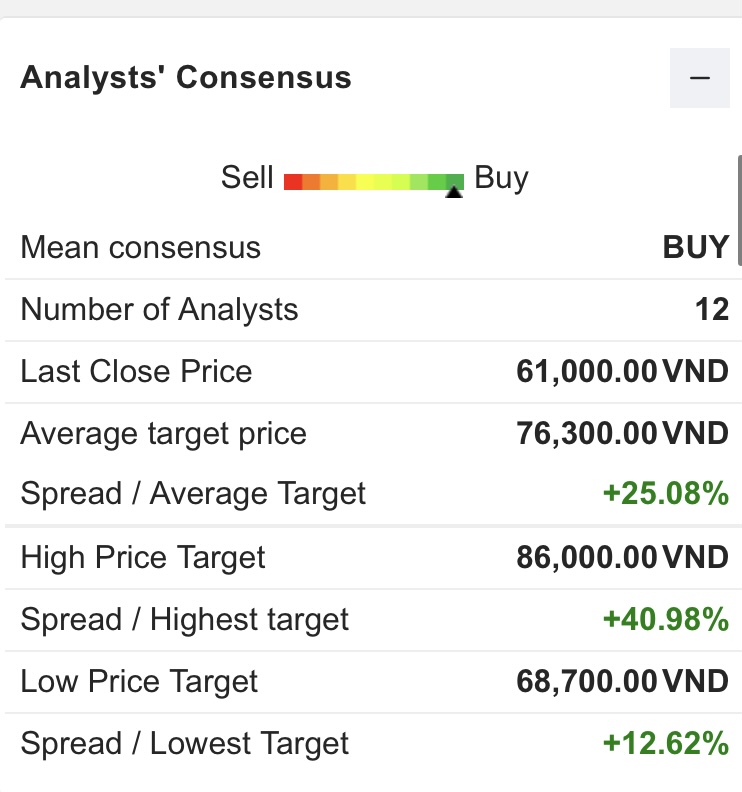The image size is (742, 792).
Task: Click the black triangle consensus marker
Action: click(x=454, y=193)
